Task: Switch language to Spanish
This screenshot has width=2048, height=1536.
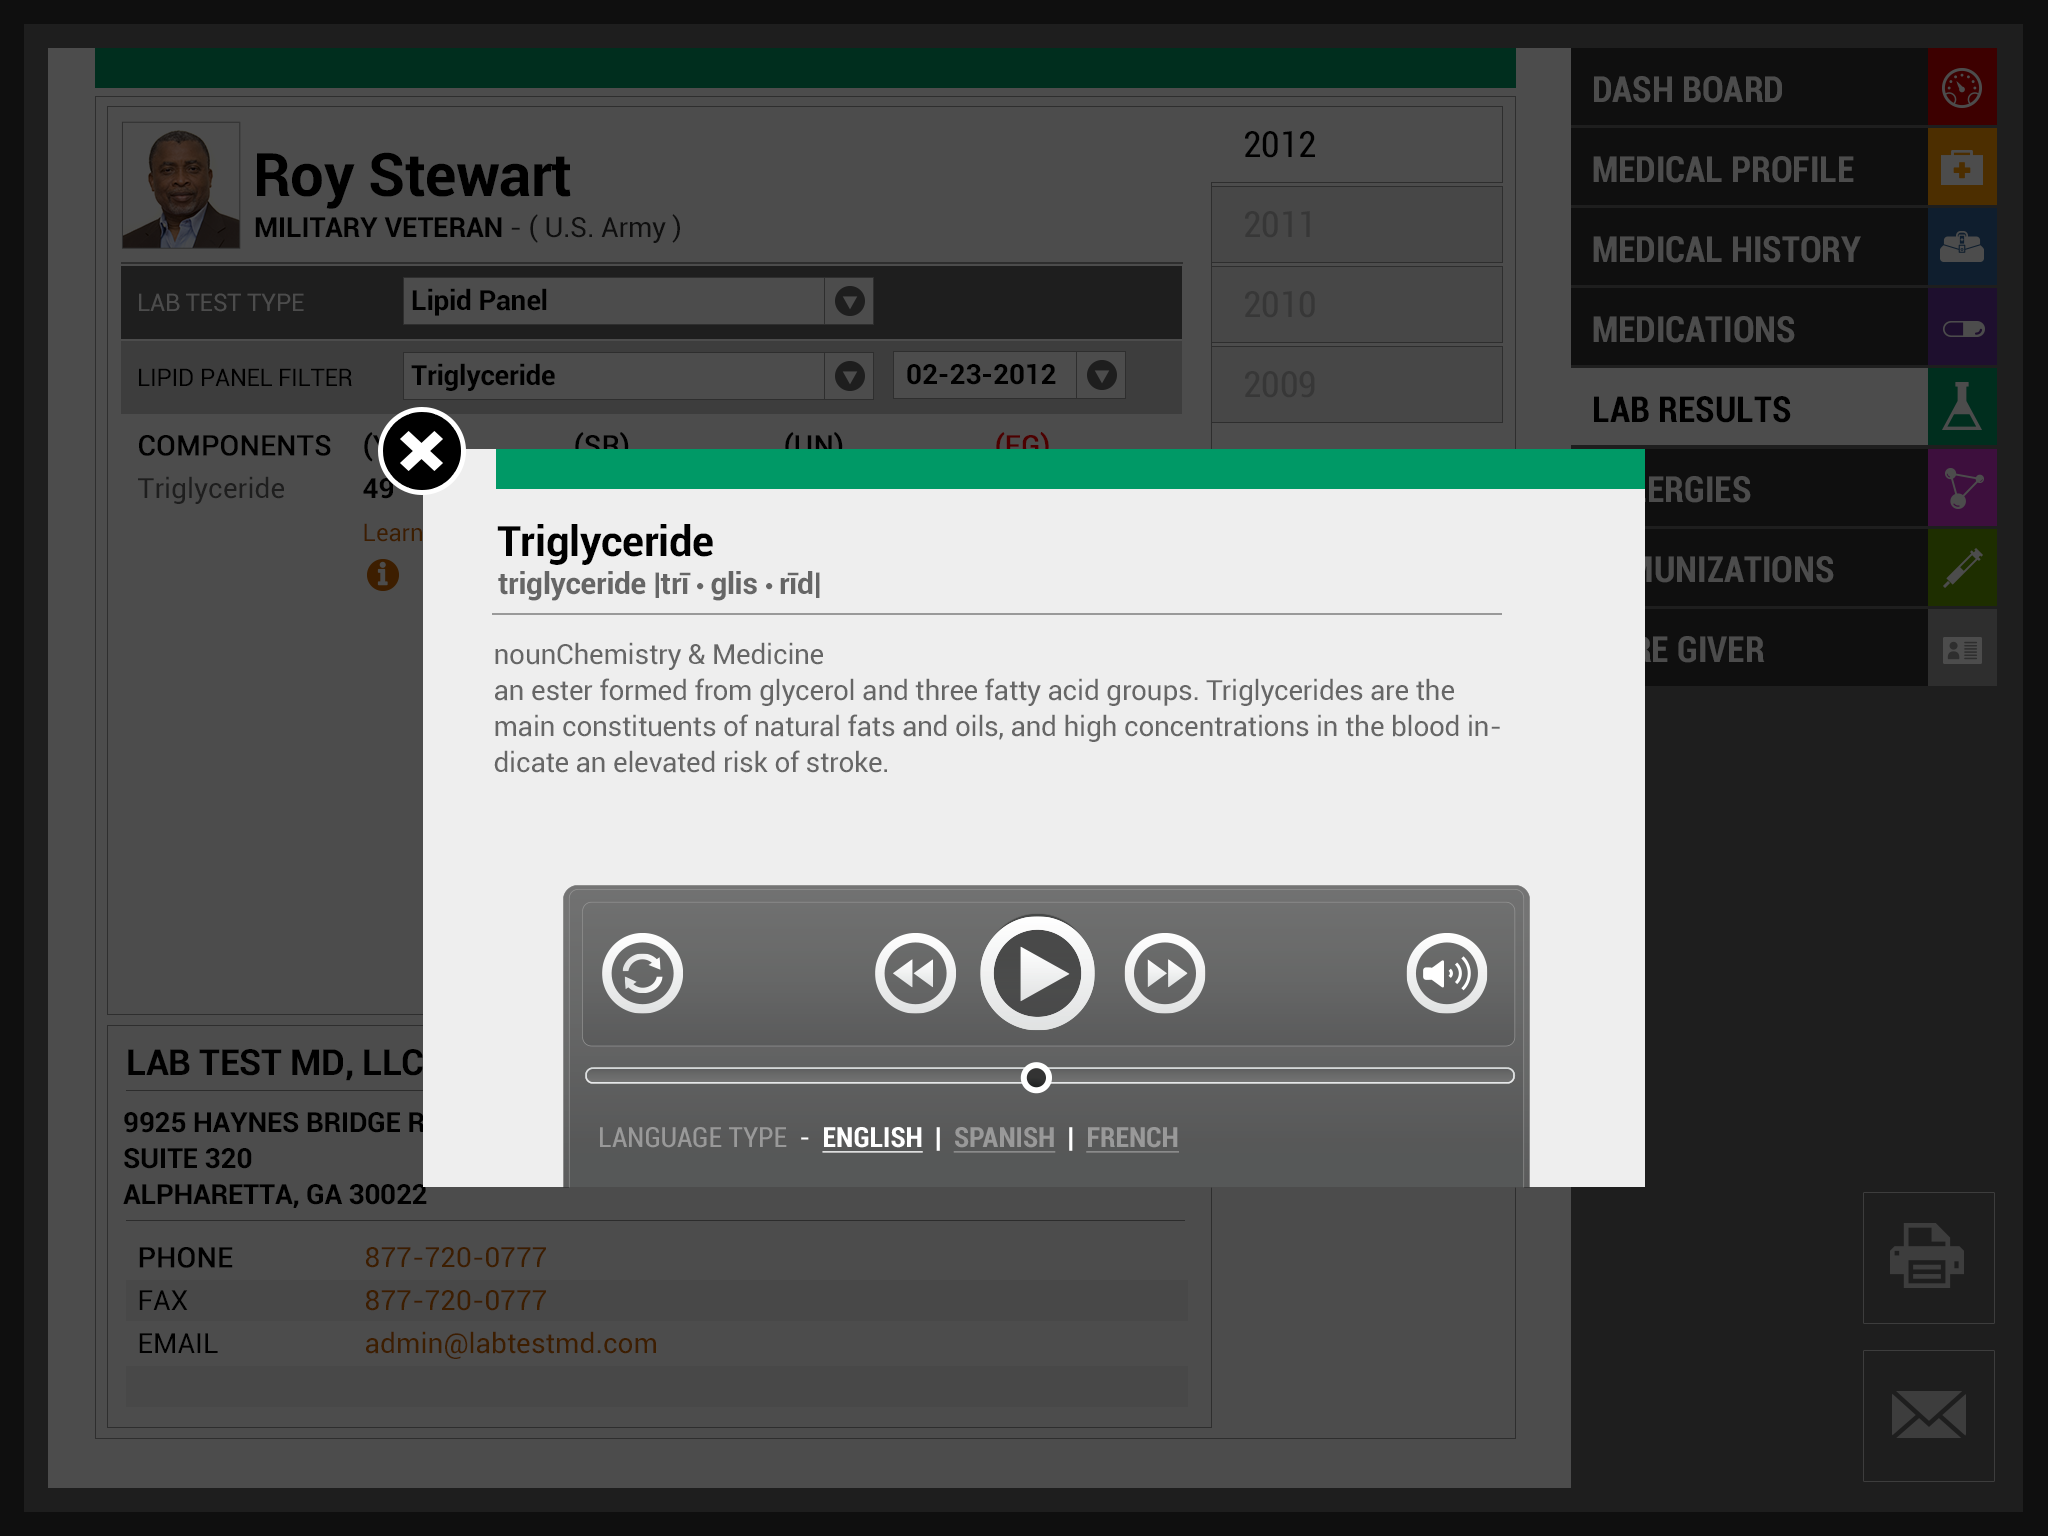Action: point(1004,1138)
